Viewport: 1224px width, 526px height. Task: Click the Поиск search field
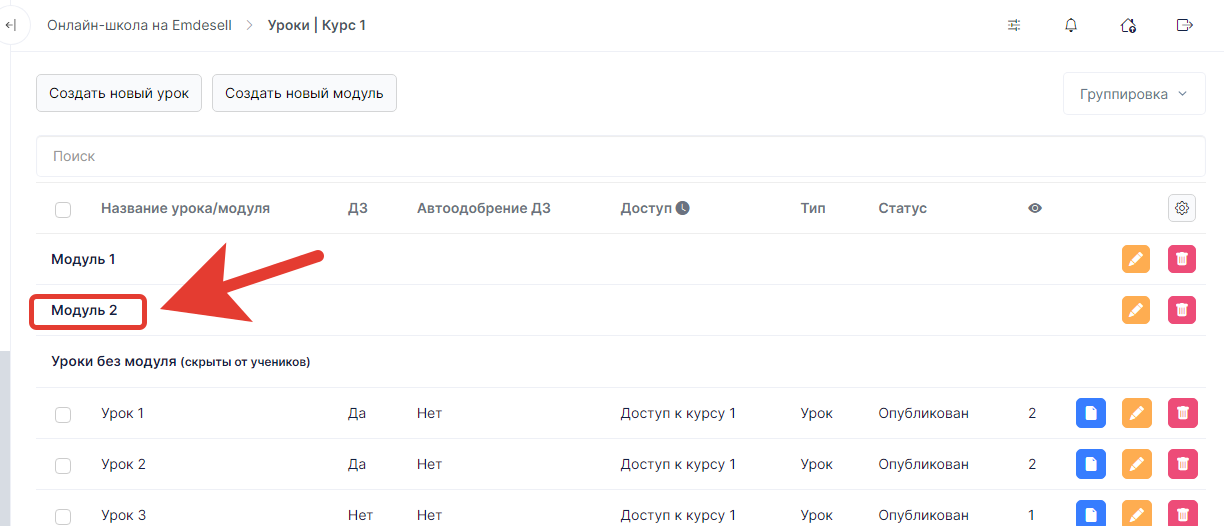(621, 156)
